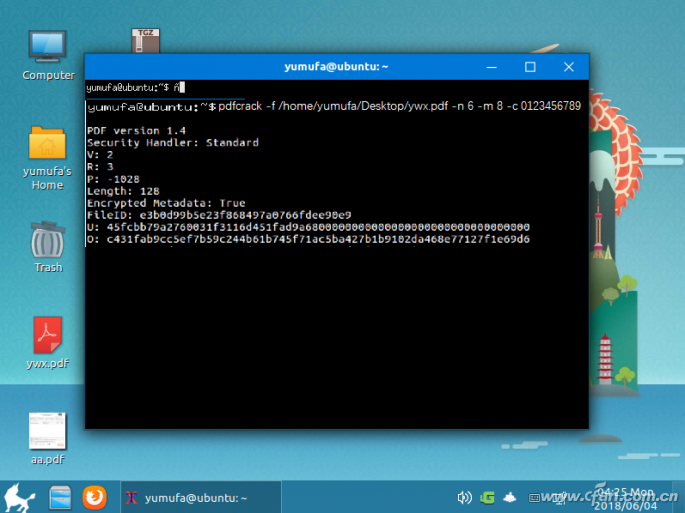Click the pdfcrack command line text
Screen dimensions: 685x513
click(x=398, y=106)
